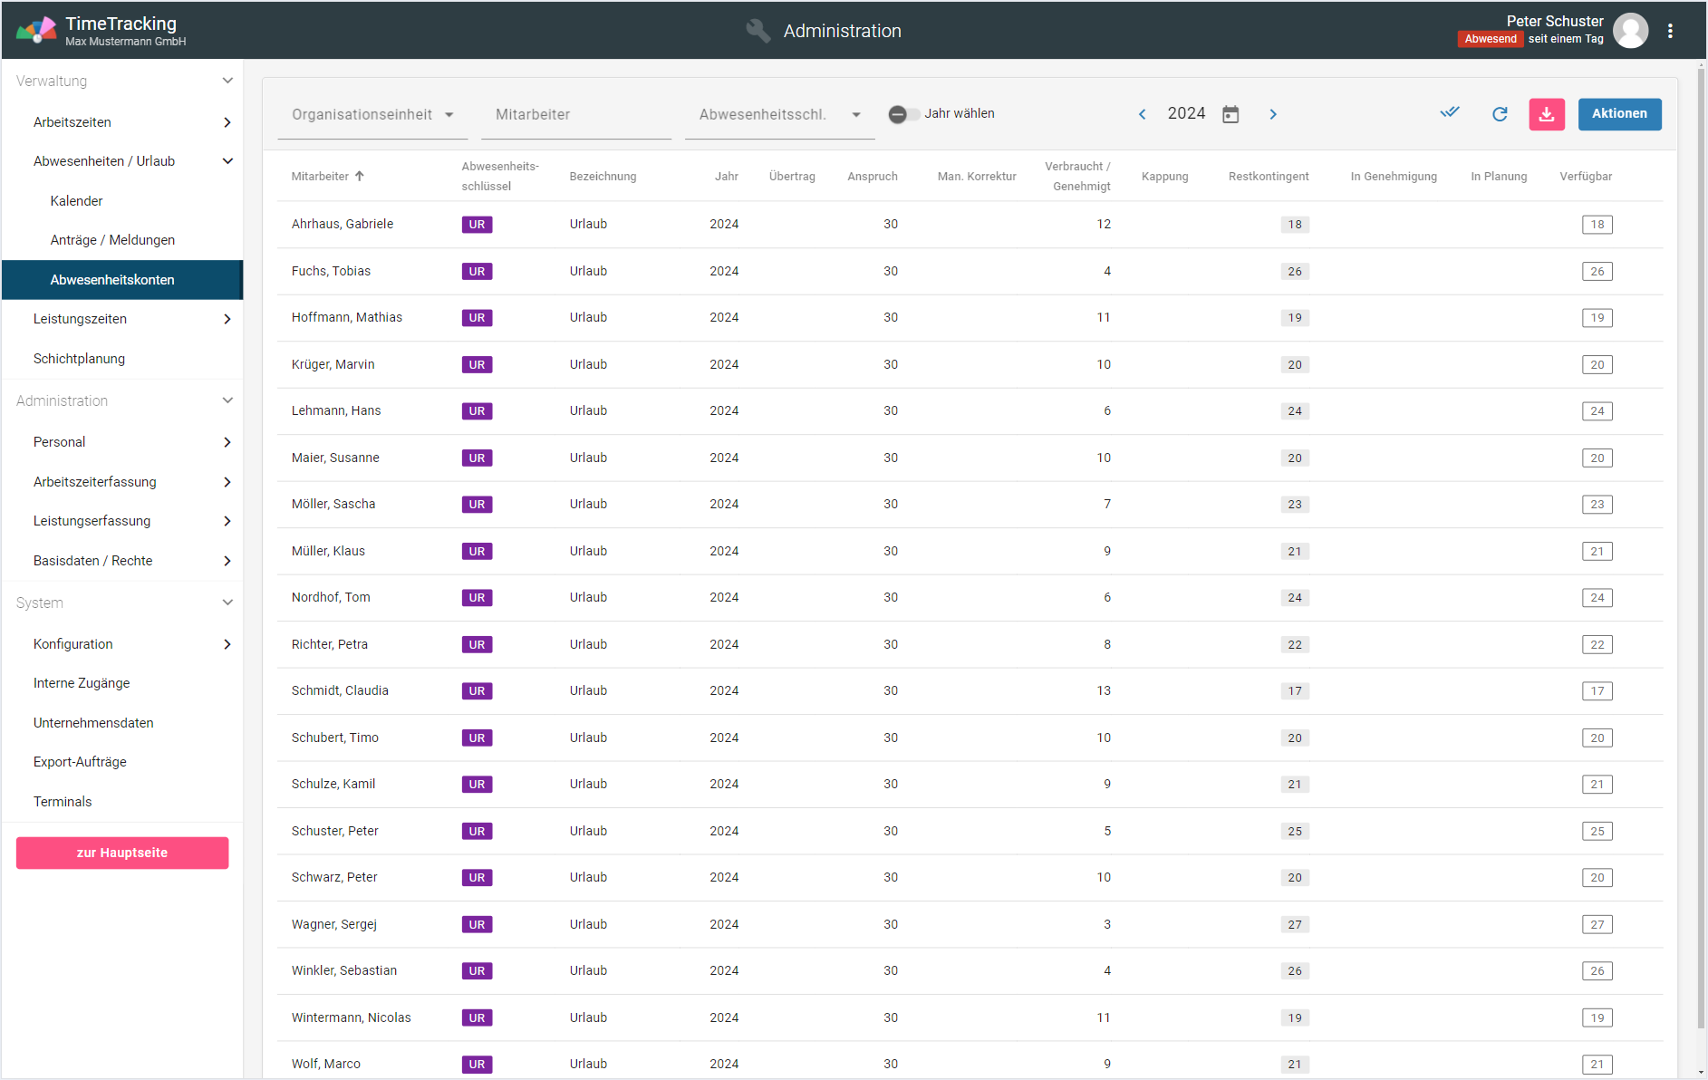
Task: Open Kalender in the sidebar
Action: click(77, 201)
